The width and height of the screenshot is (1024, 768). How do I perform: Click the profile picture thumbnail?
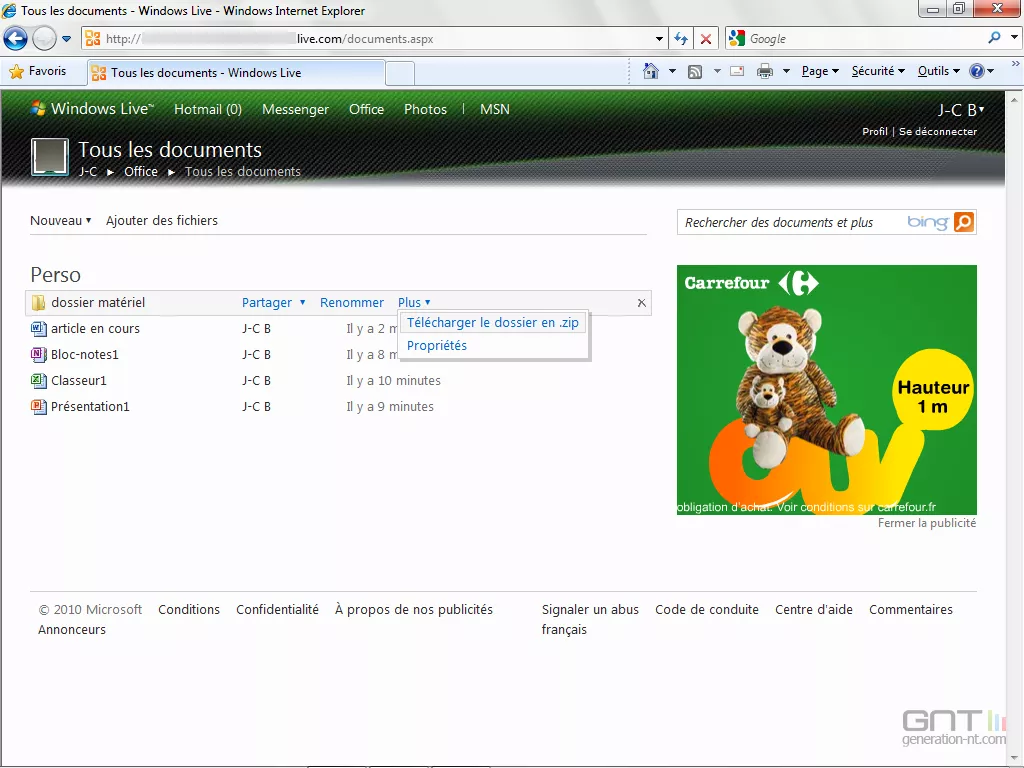pos(50,157)
